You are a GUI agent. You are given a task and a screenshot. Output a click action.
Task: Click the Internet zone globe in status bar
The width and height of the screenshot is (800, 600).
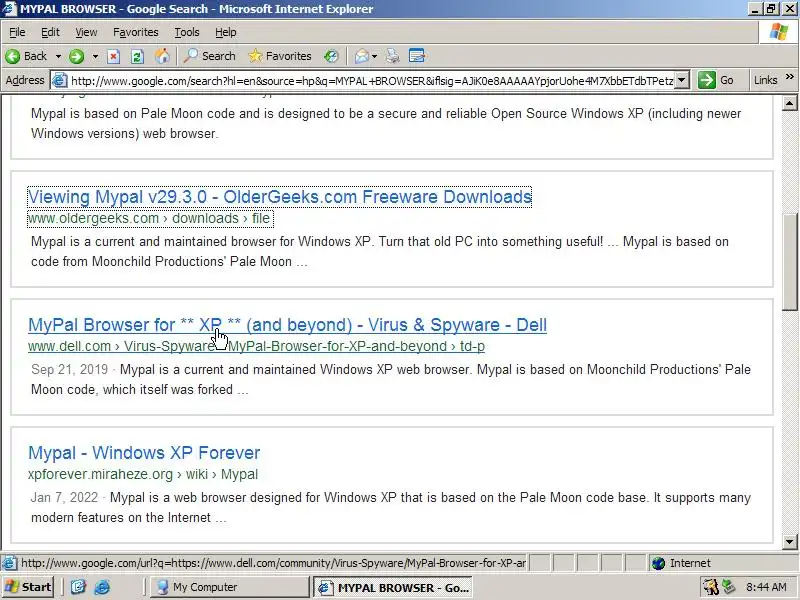659,563
